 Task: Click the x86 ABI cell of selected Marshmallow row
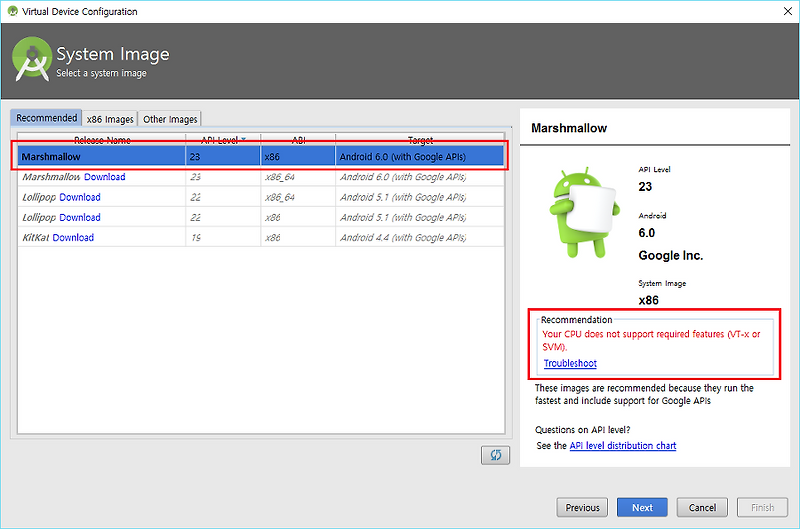click(x=298, y=157)
